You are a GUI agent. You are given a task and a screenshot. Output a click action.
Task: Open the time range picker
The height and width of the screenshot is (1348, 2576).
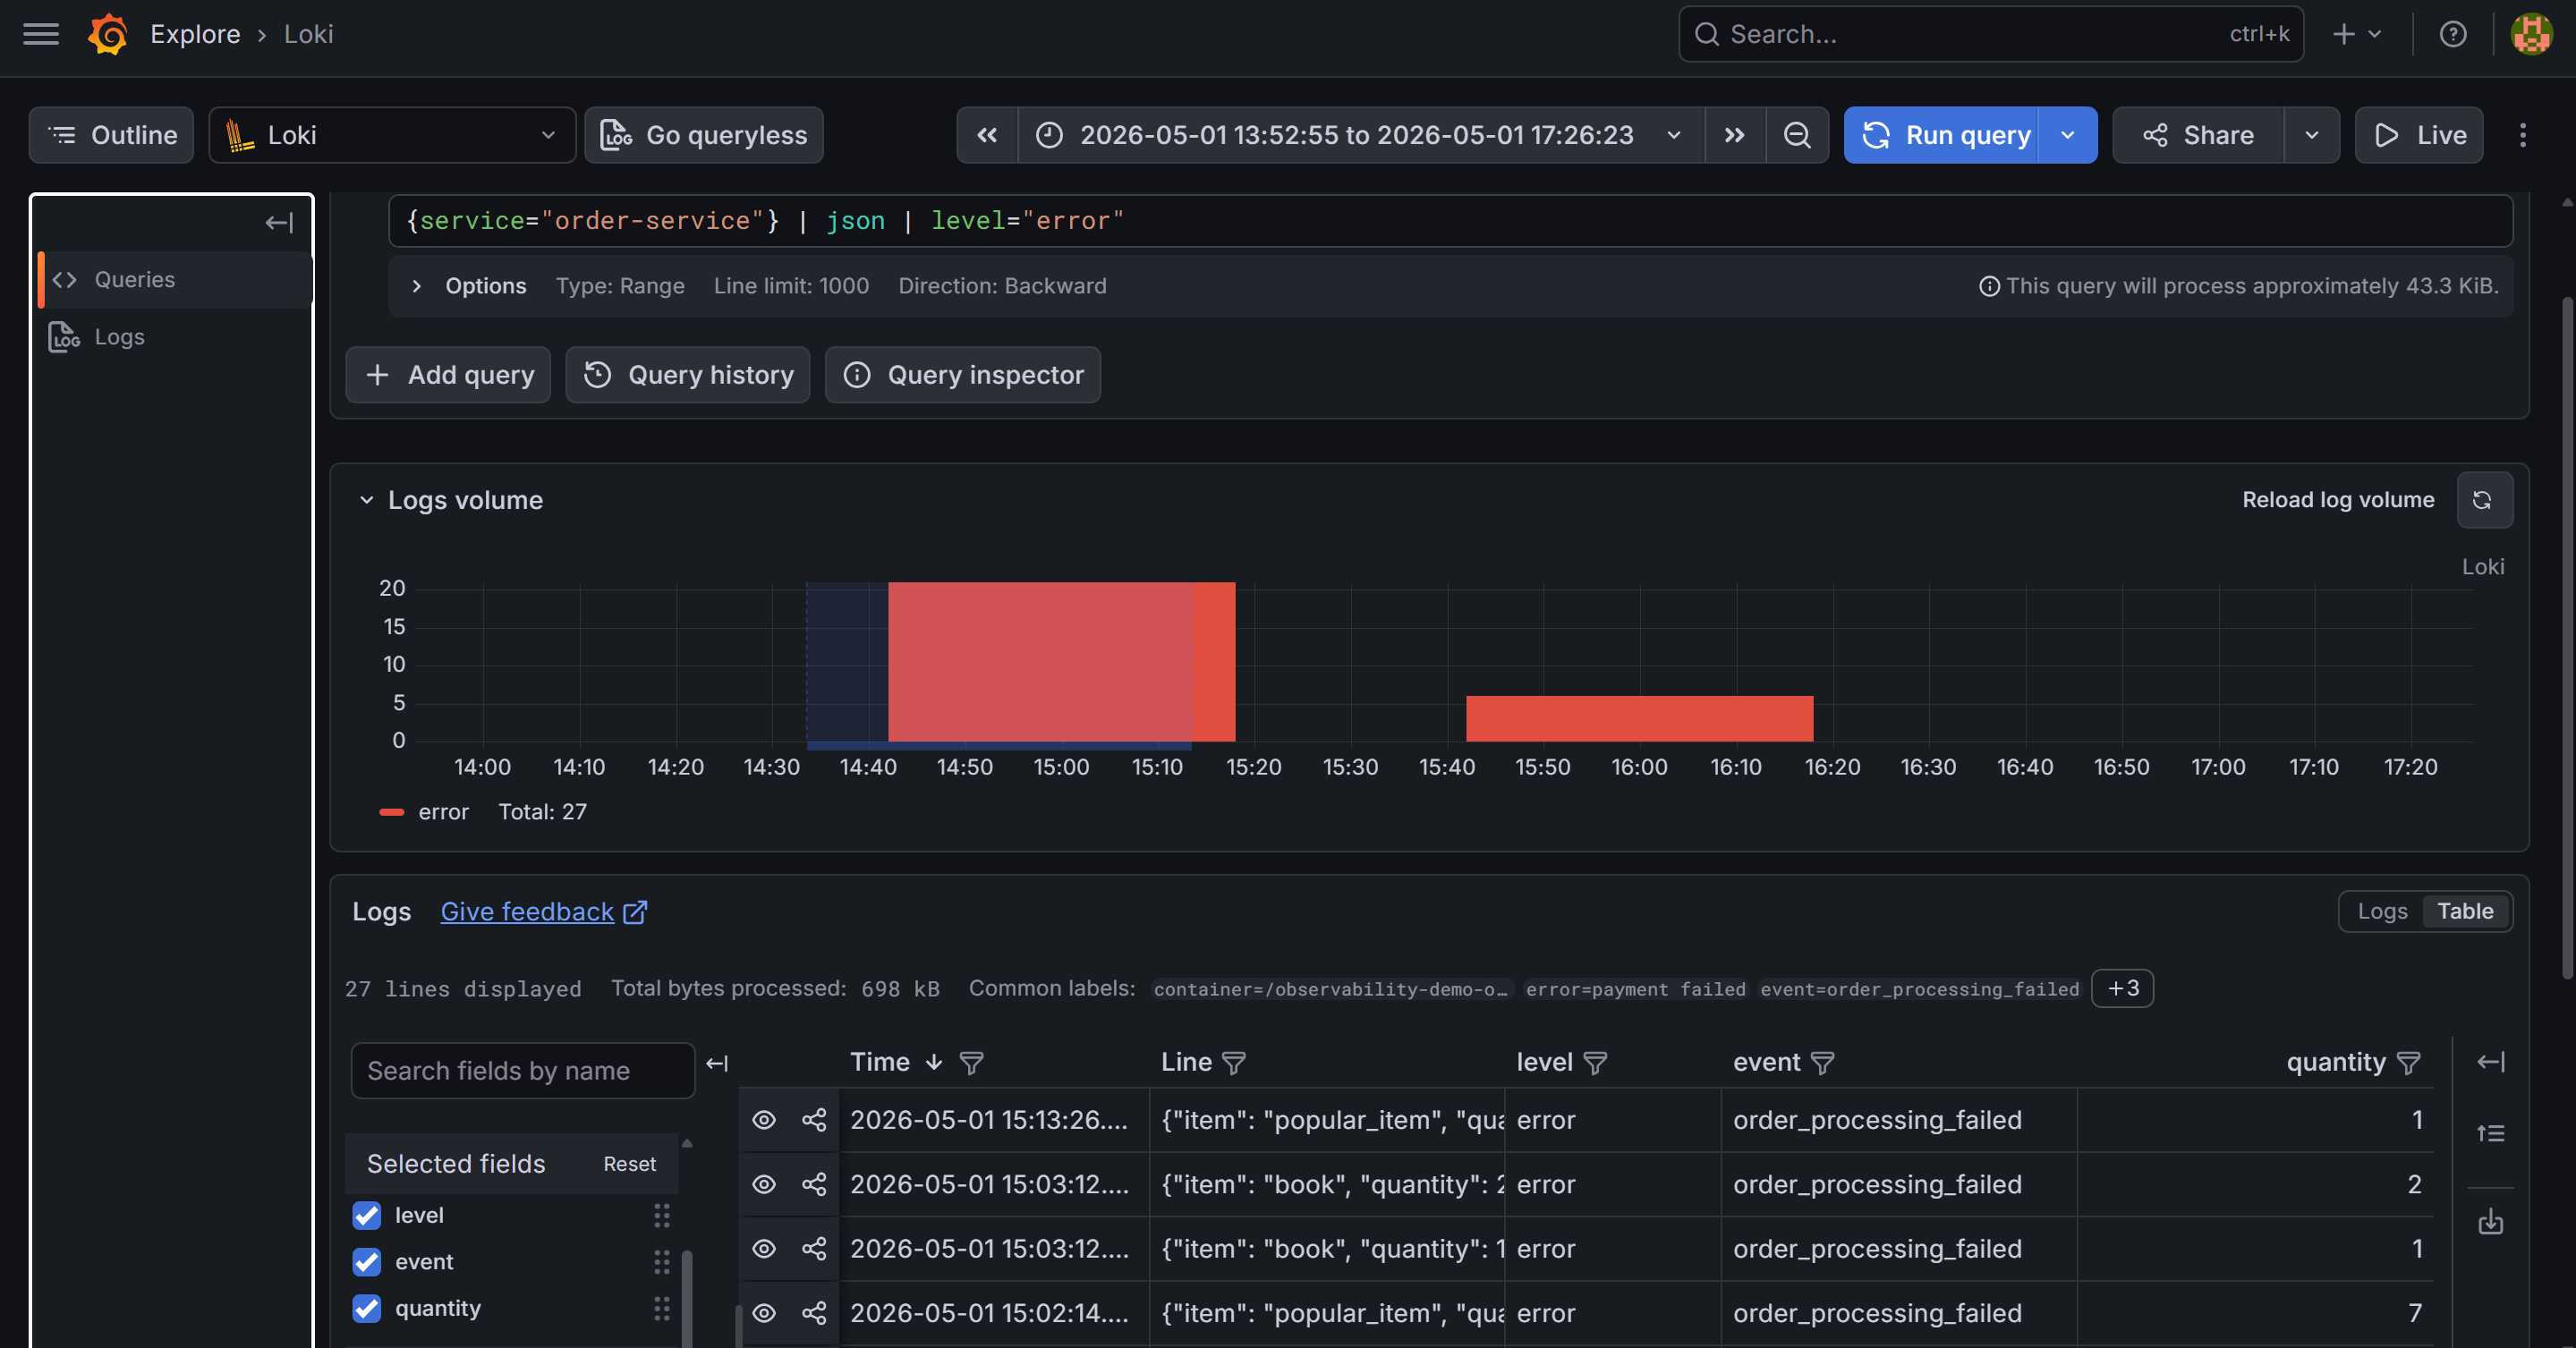point(1360,135)
